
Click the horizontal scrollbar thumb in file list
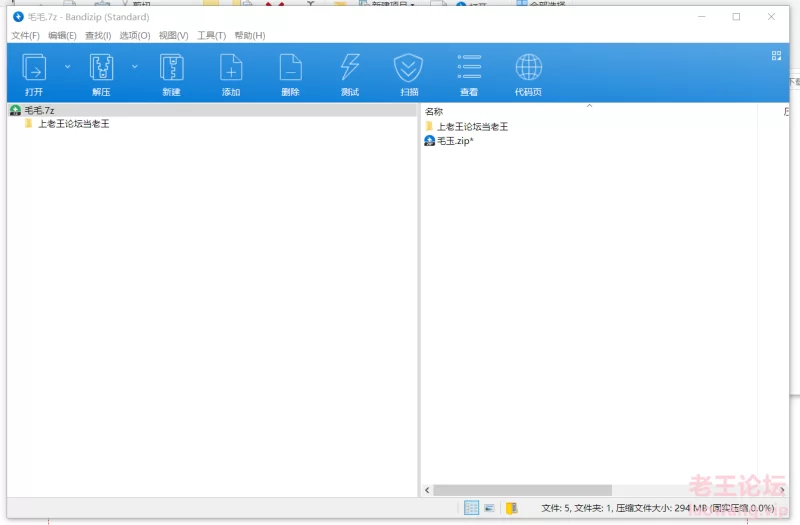tap(522, 490)
